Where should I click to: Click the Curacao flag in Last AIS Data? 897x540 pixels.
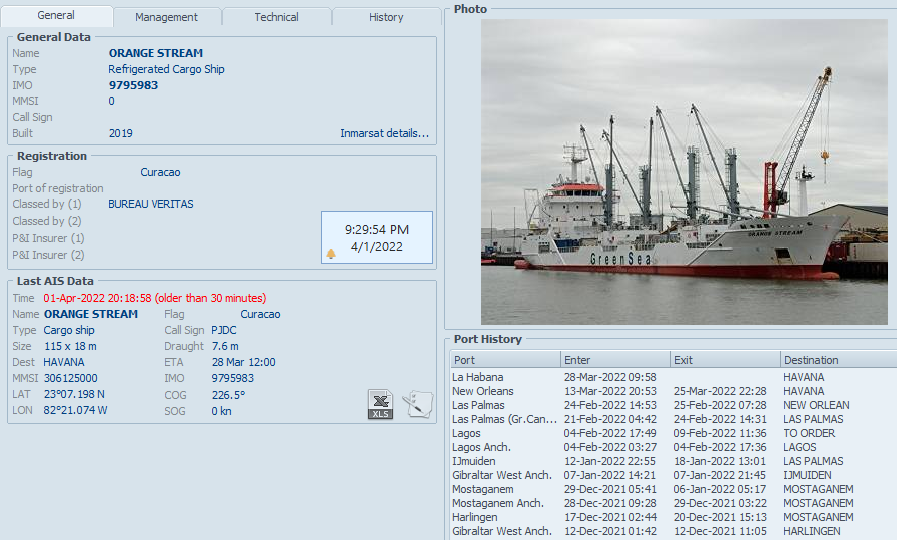tap(260, 314)
